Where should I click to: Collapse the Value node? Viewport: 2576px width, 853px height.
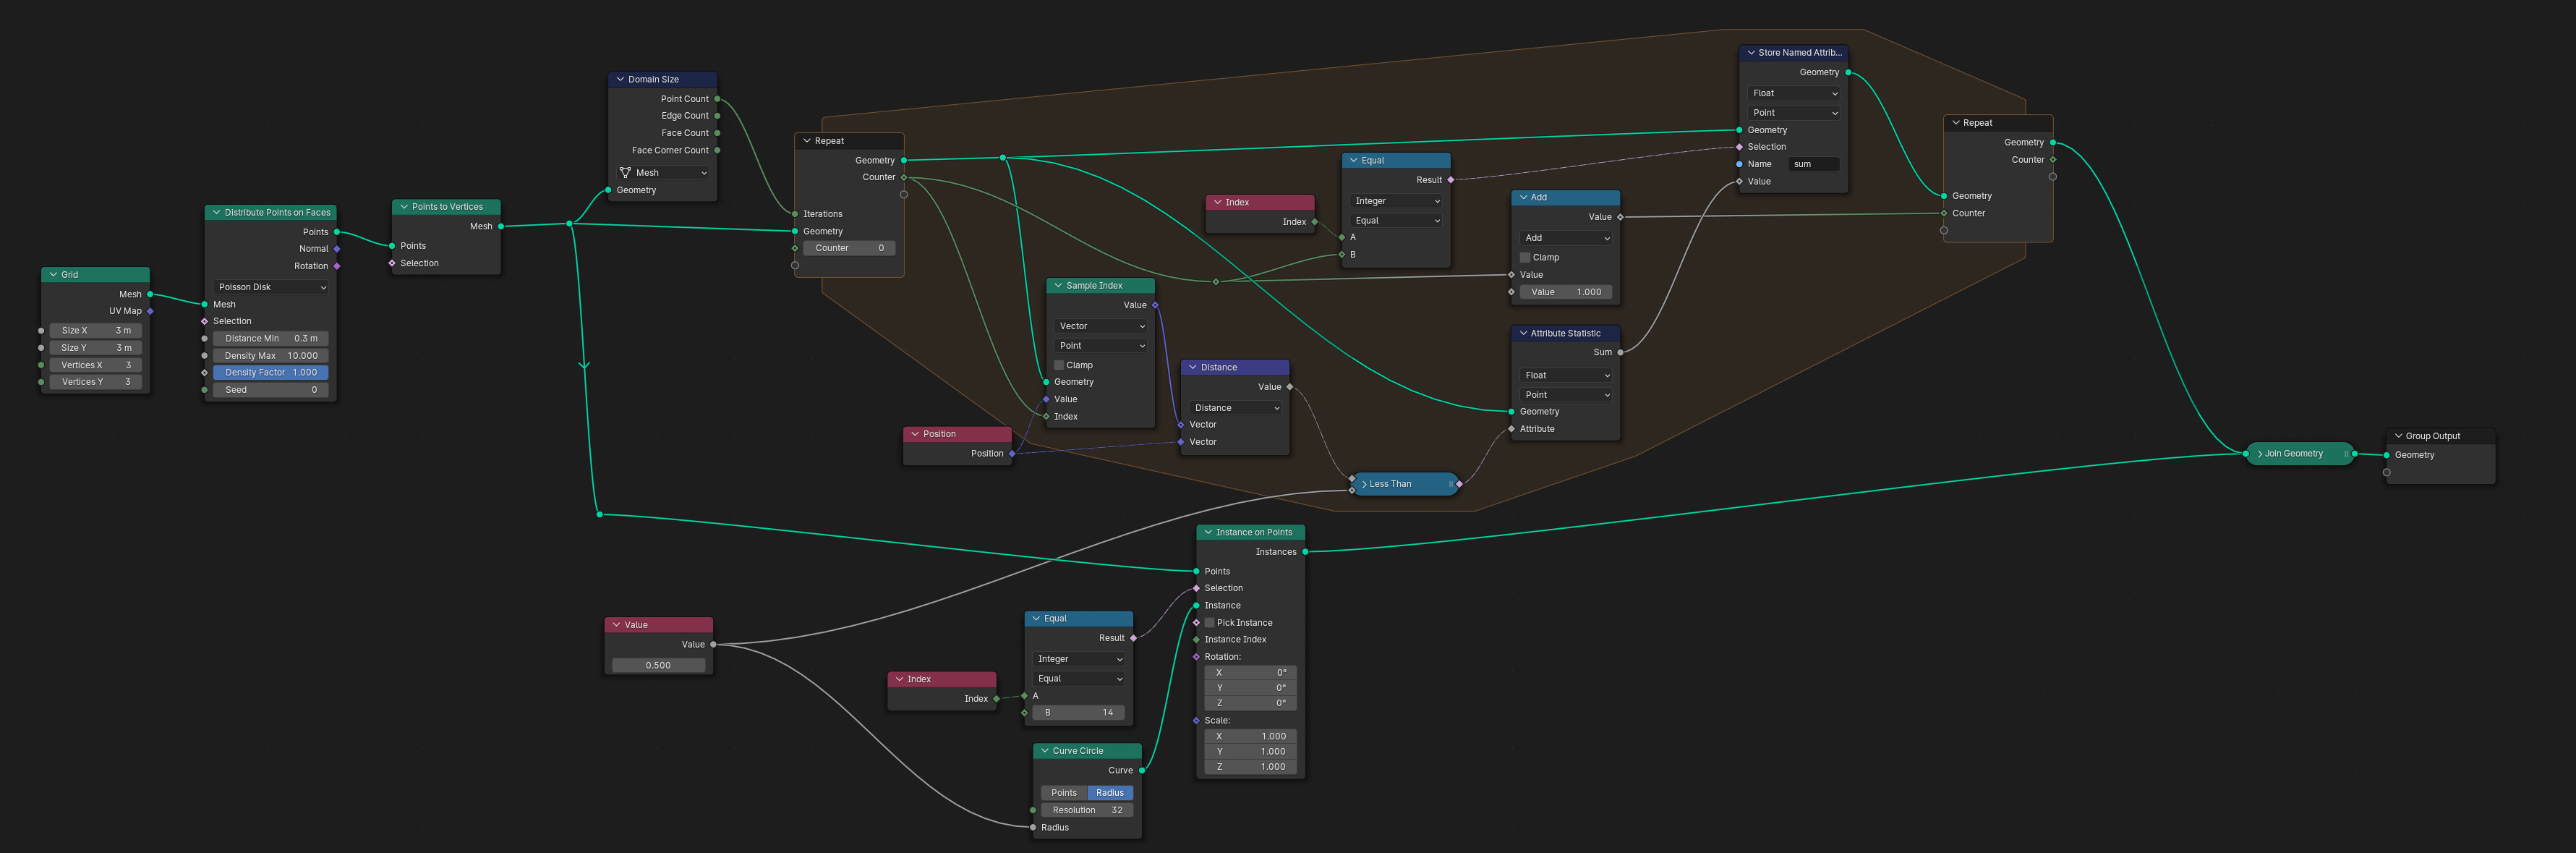pyautogui.click(x=616, y=625)
